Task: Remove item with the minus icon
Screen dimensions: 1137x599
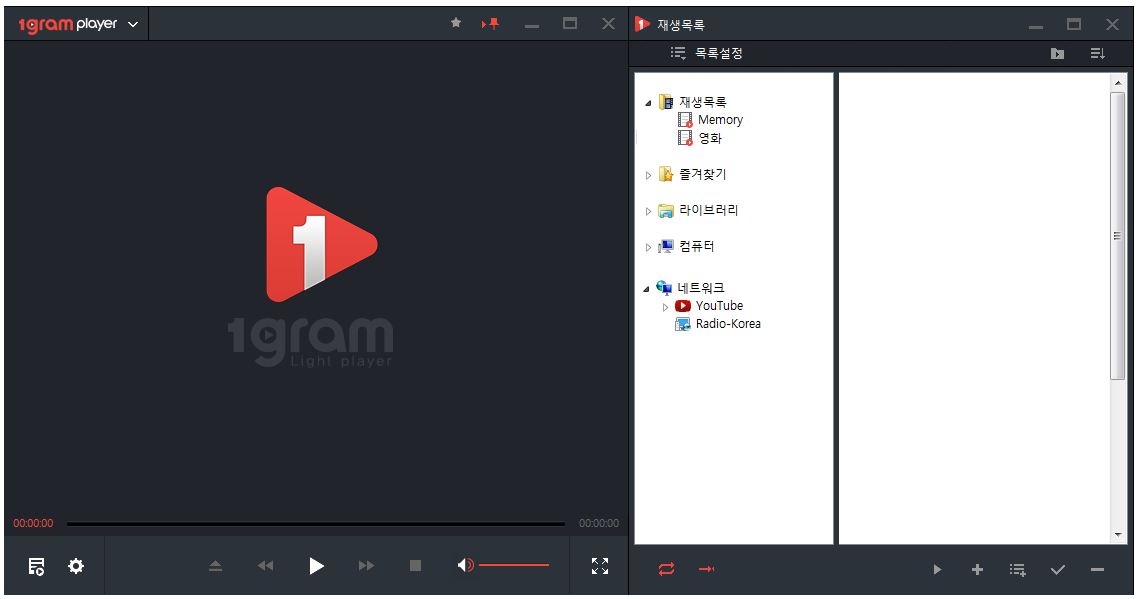Action: tap(1097, 570)
